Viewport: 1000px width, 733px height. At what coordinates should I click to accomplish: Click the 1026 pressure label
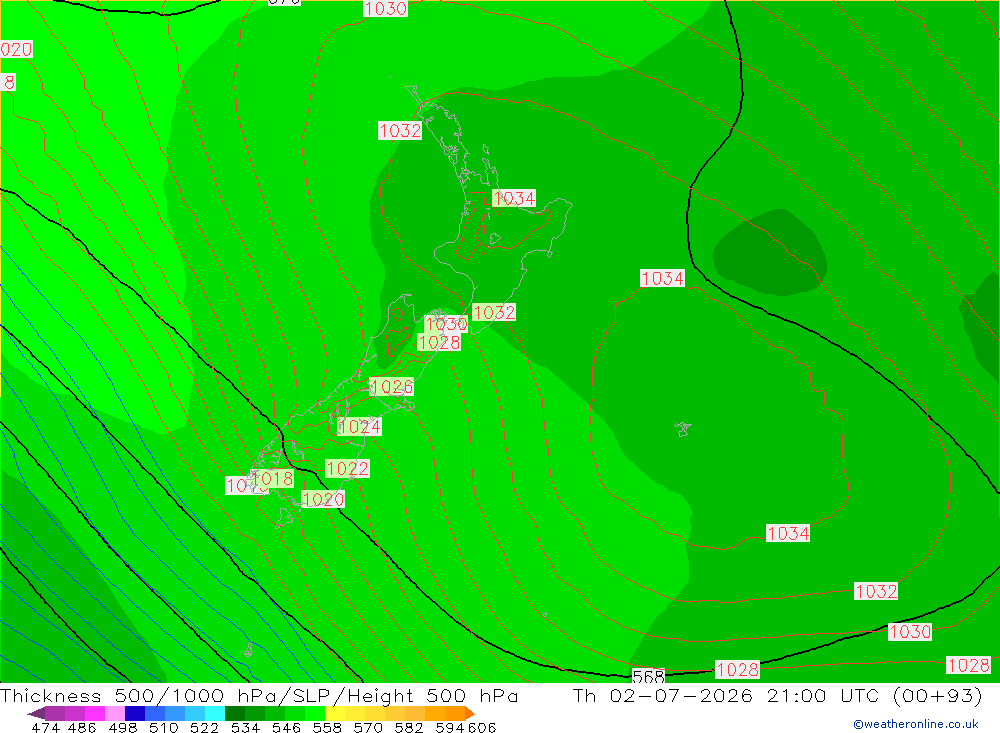[392, 386]
